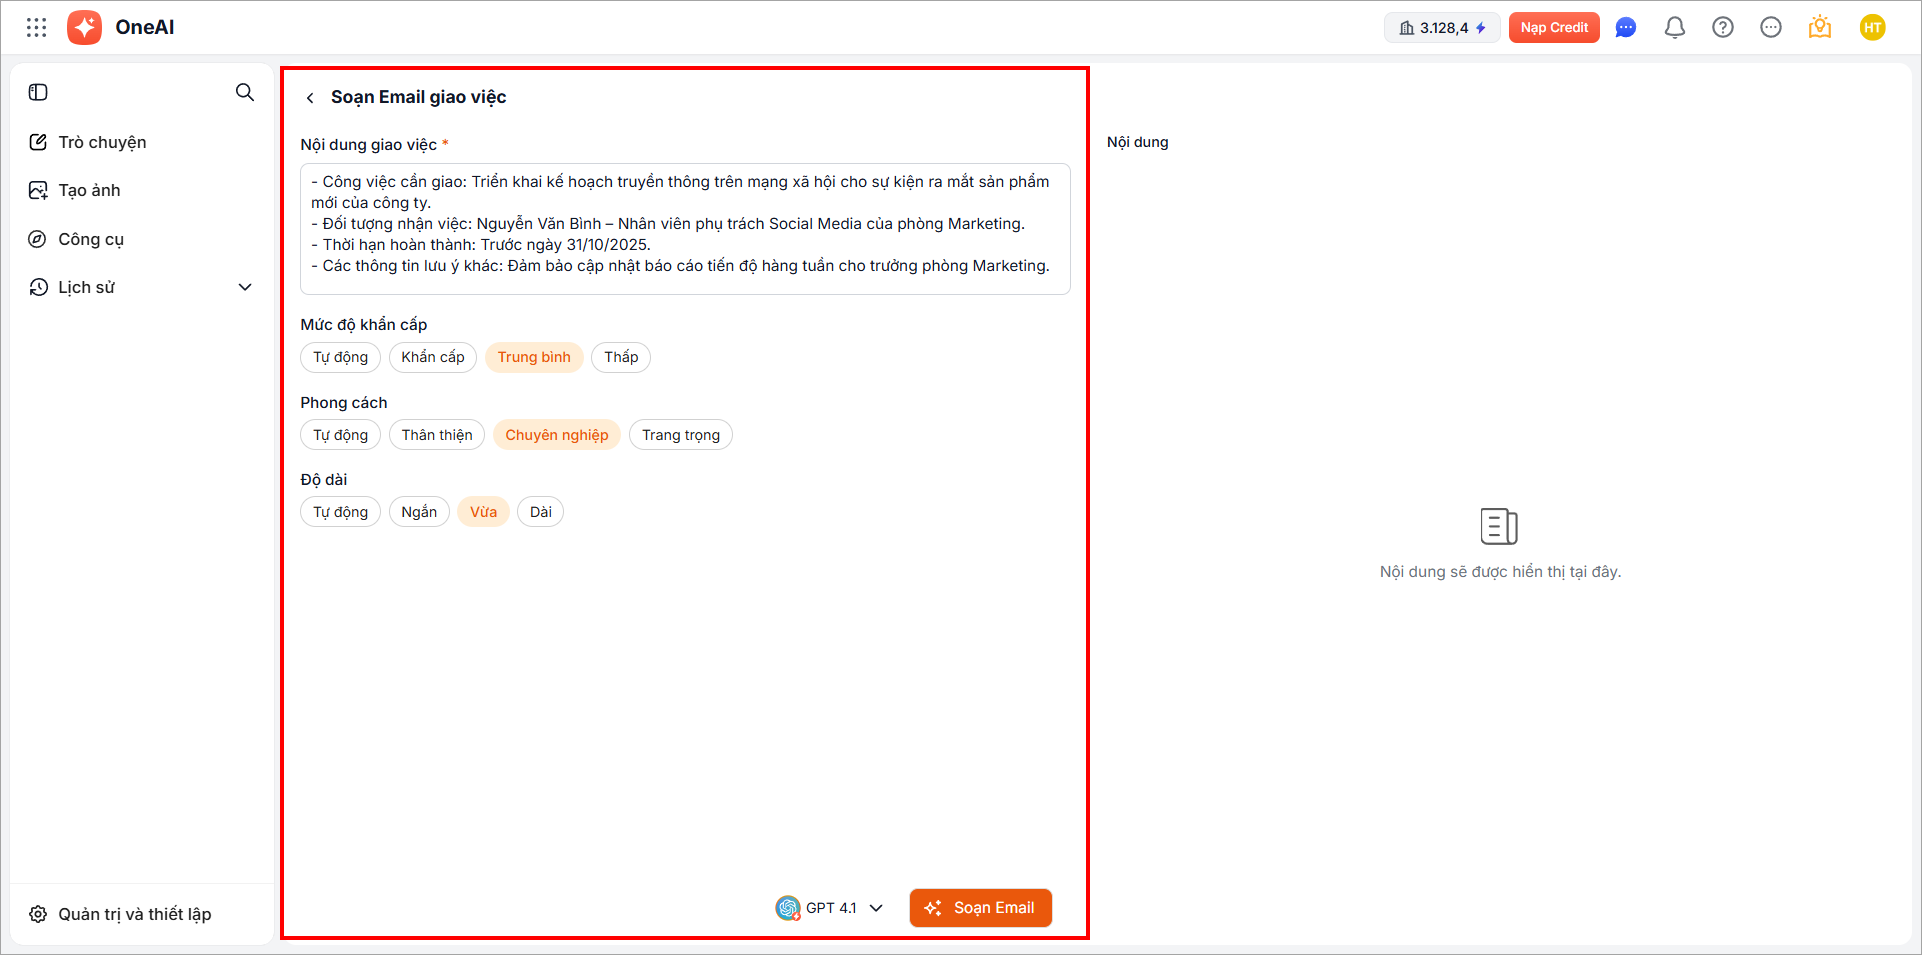The image size is (1922, 955).
Task: Click the yellow rewards badge icon
Action: (x=1820, y=28)
